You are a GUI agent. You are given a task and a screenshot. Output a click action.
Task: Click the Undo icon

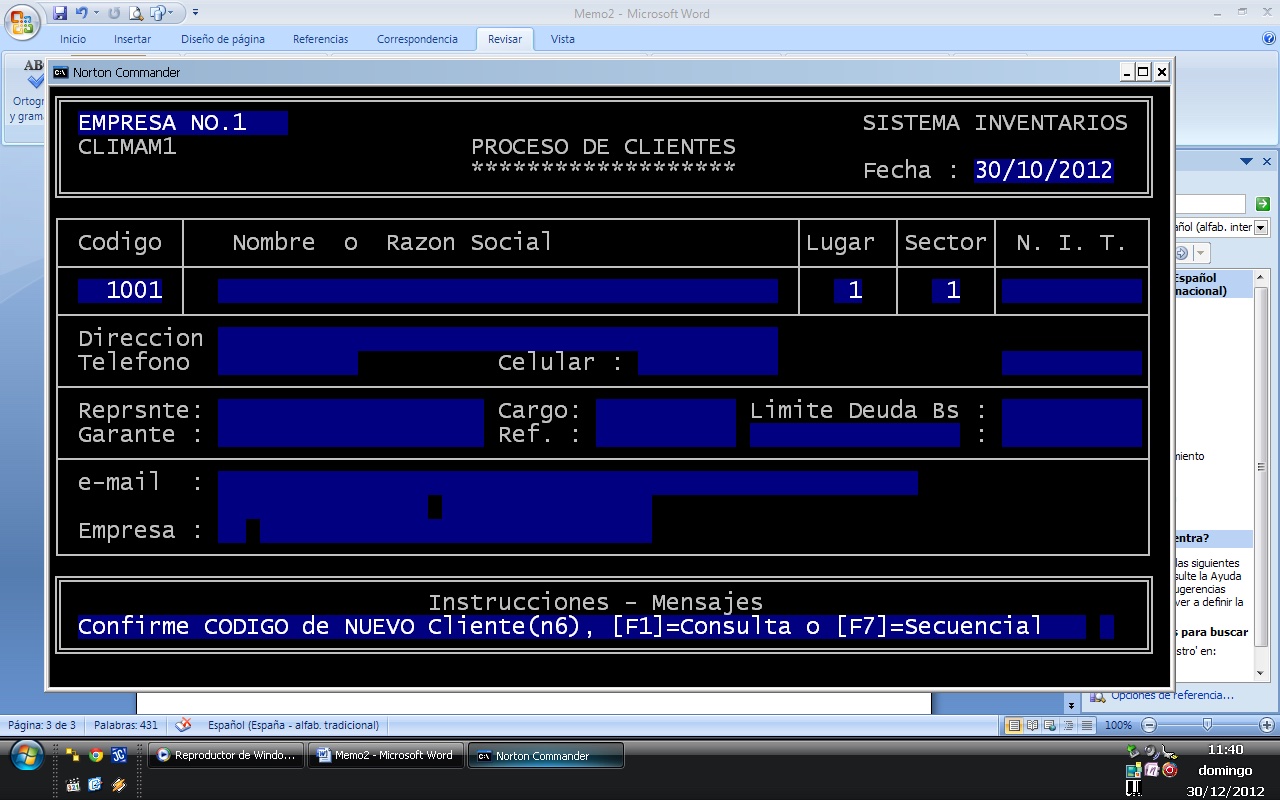coord(82,12)
